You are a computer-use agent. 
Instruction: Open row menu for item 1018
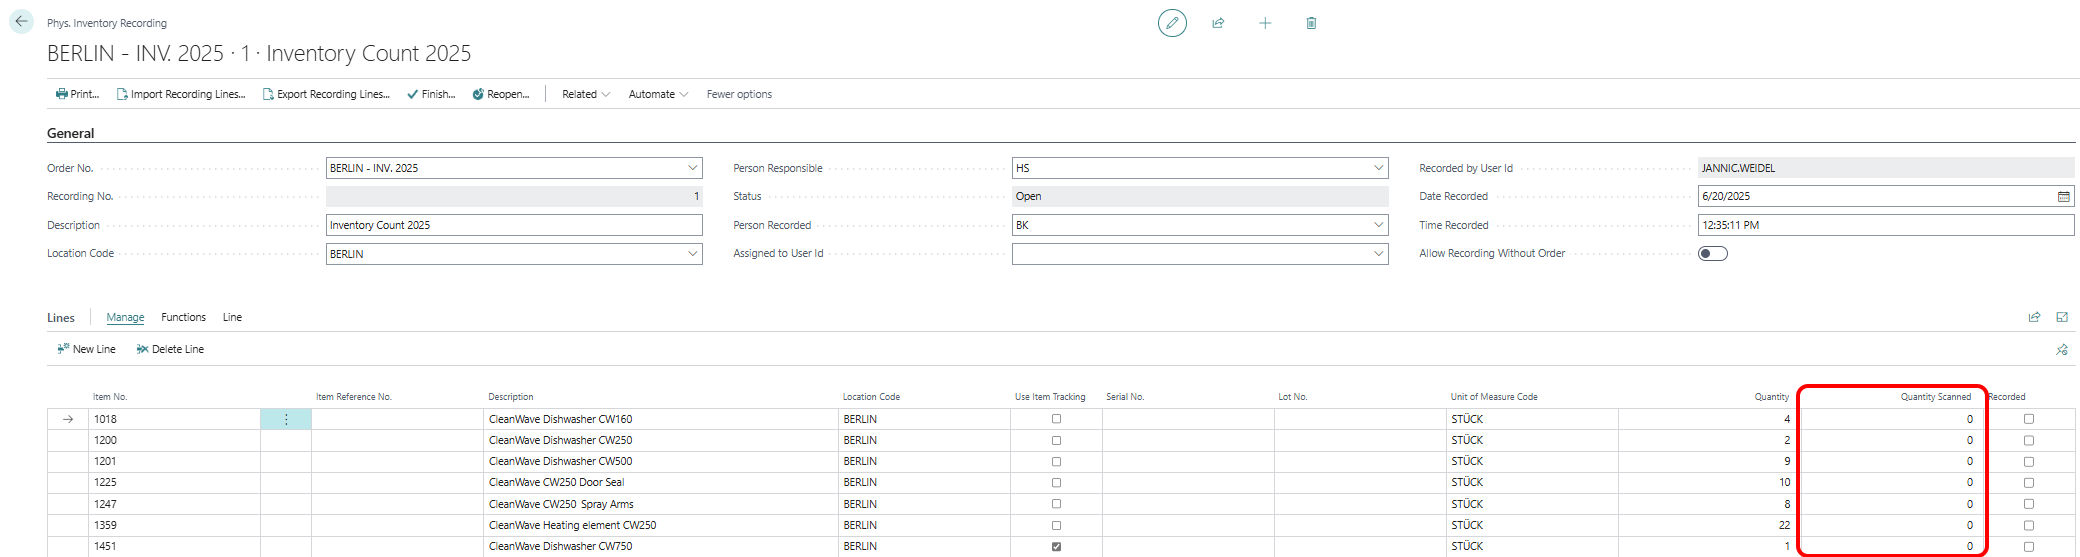[286, 420]
